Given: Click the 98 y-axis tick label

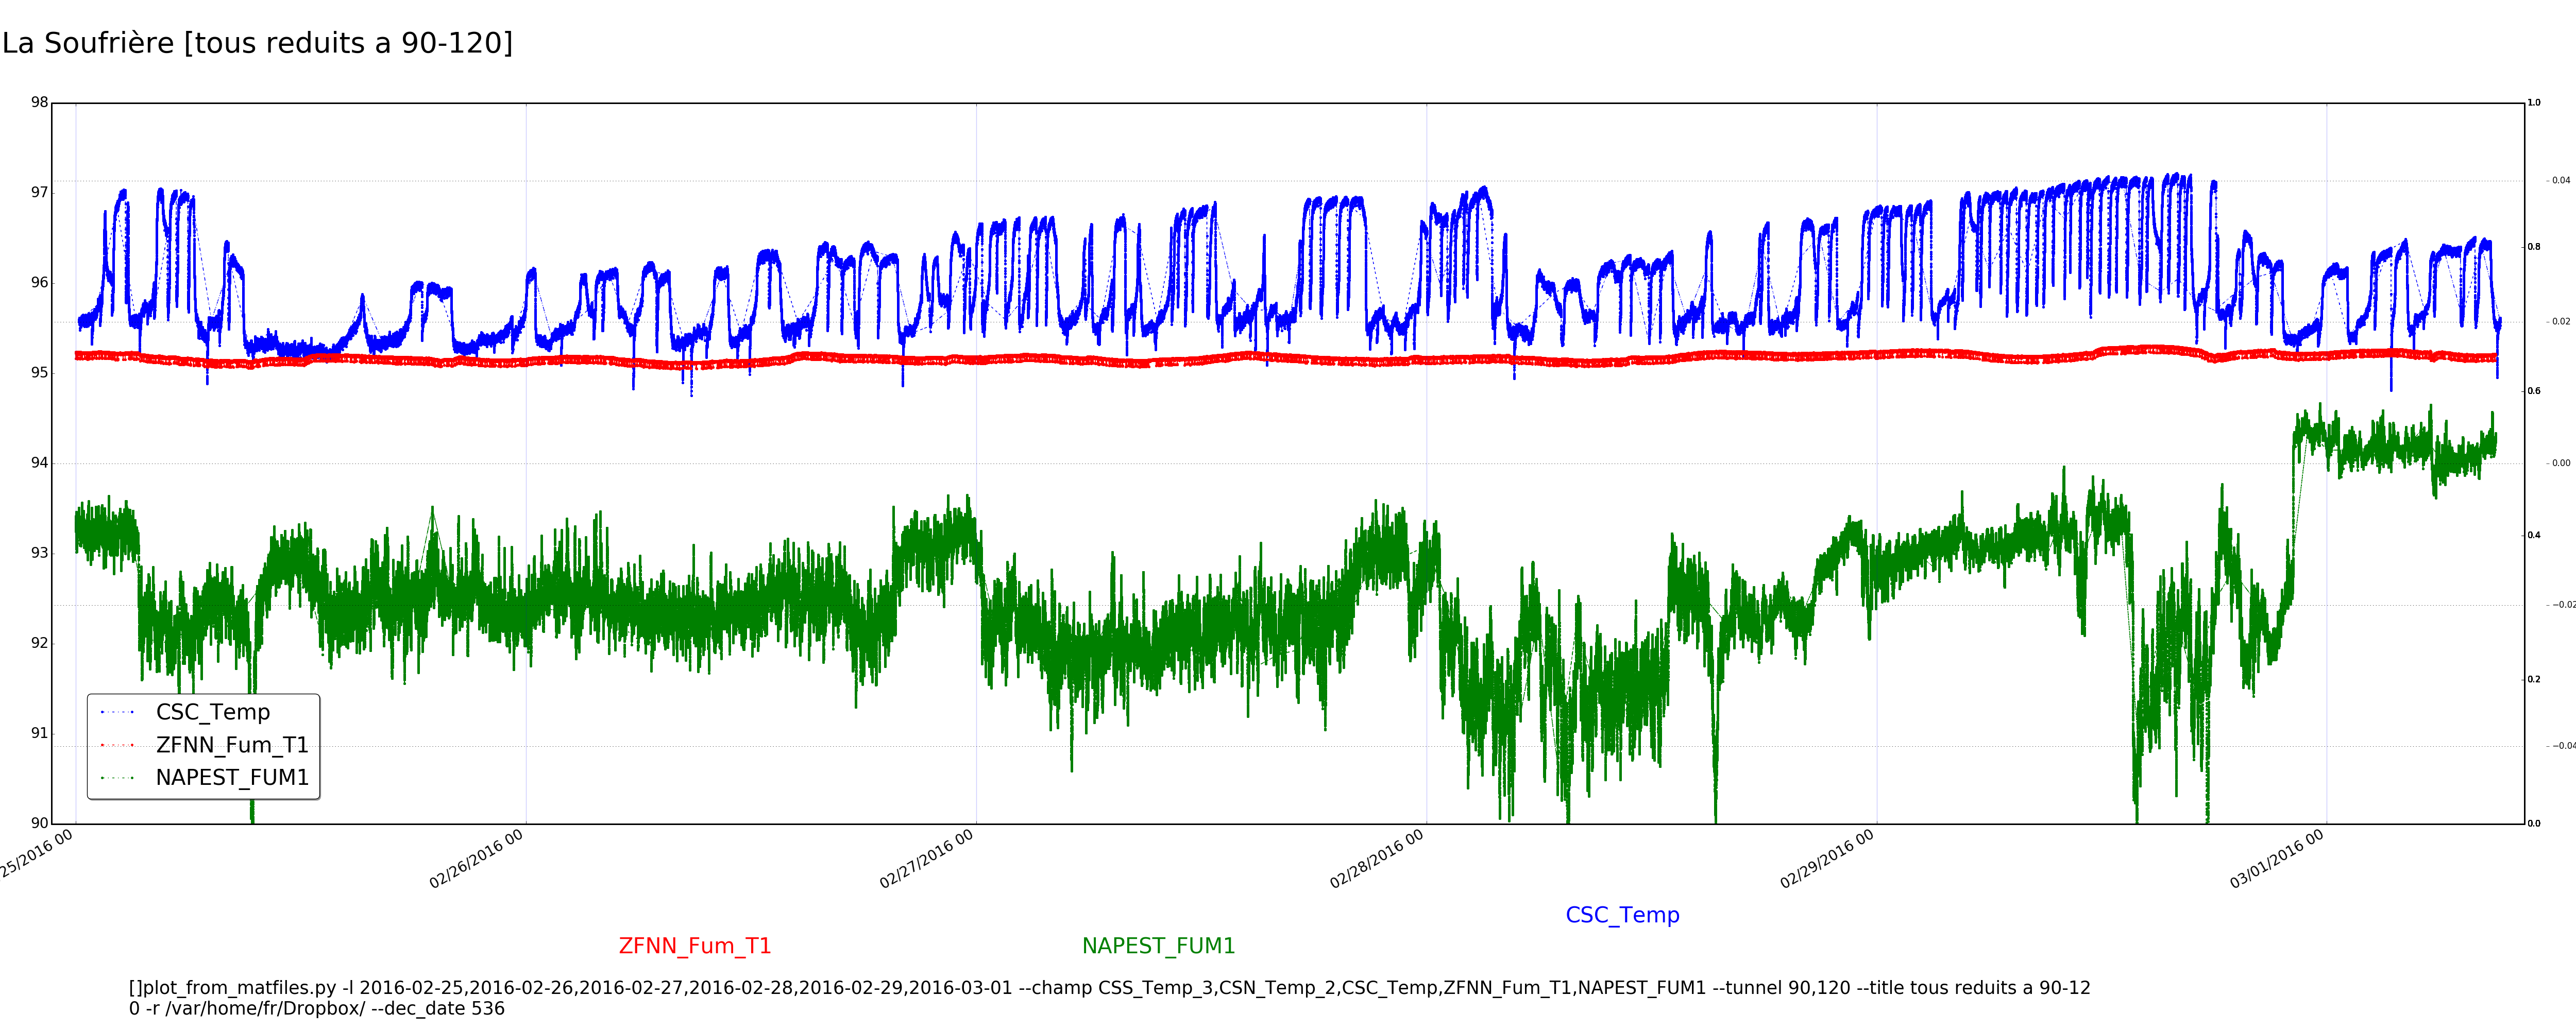Looking at the screenshot, I should (39, 102).
